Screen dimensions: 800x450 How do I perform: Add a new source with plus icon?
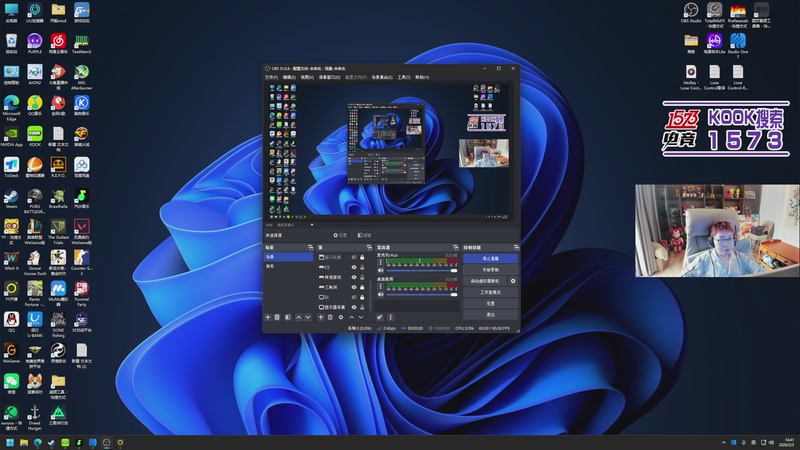point(321,317)
